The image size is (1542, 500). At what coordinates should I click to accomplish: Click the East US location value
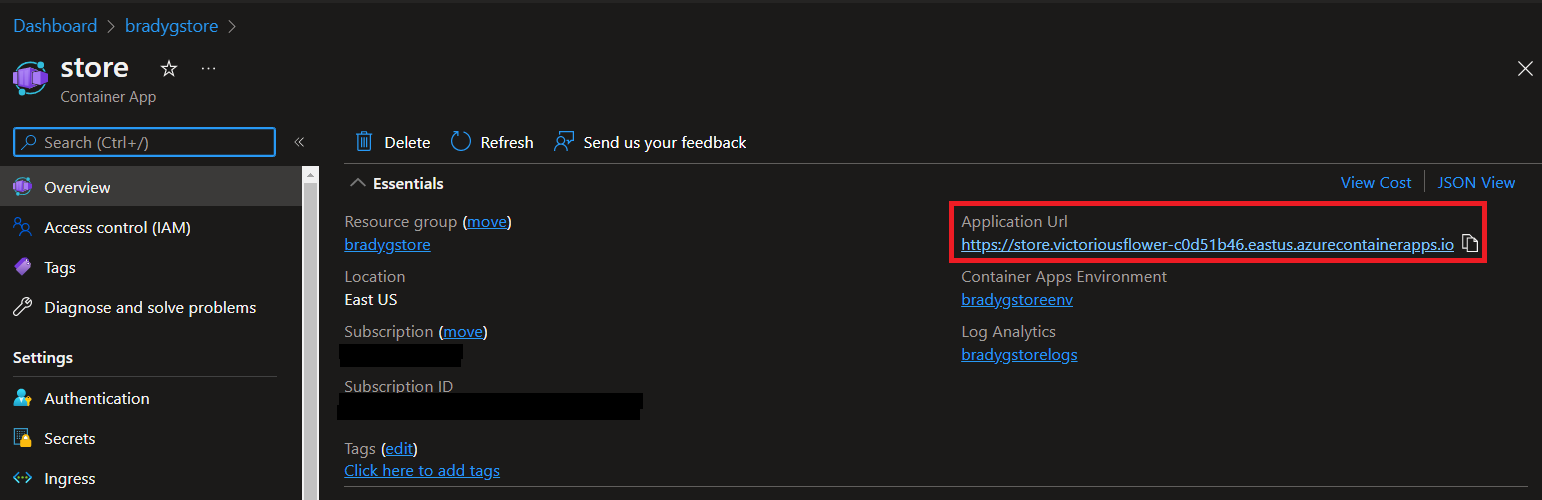click(372, 299)
